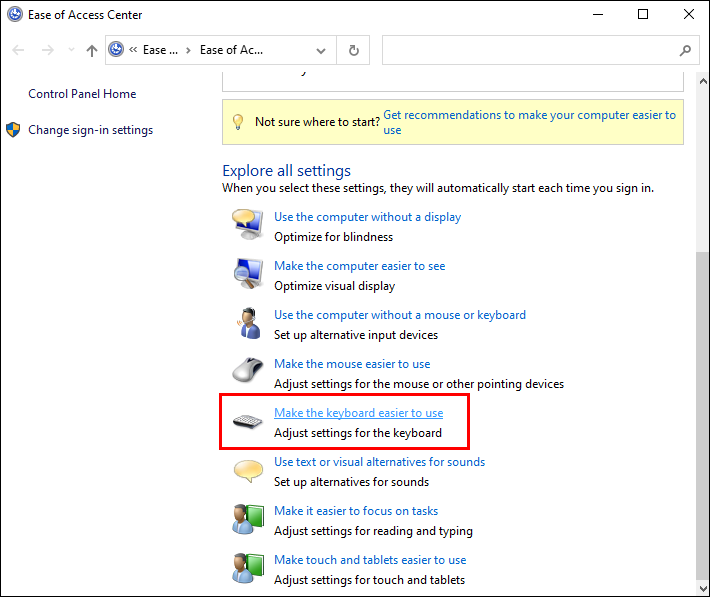
Task: Go up one level with the up arrow
Action: (92, 50)
